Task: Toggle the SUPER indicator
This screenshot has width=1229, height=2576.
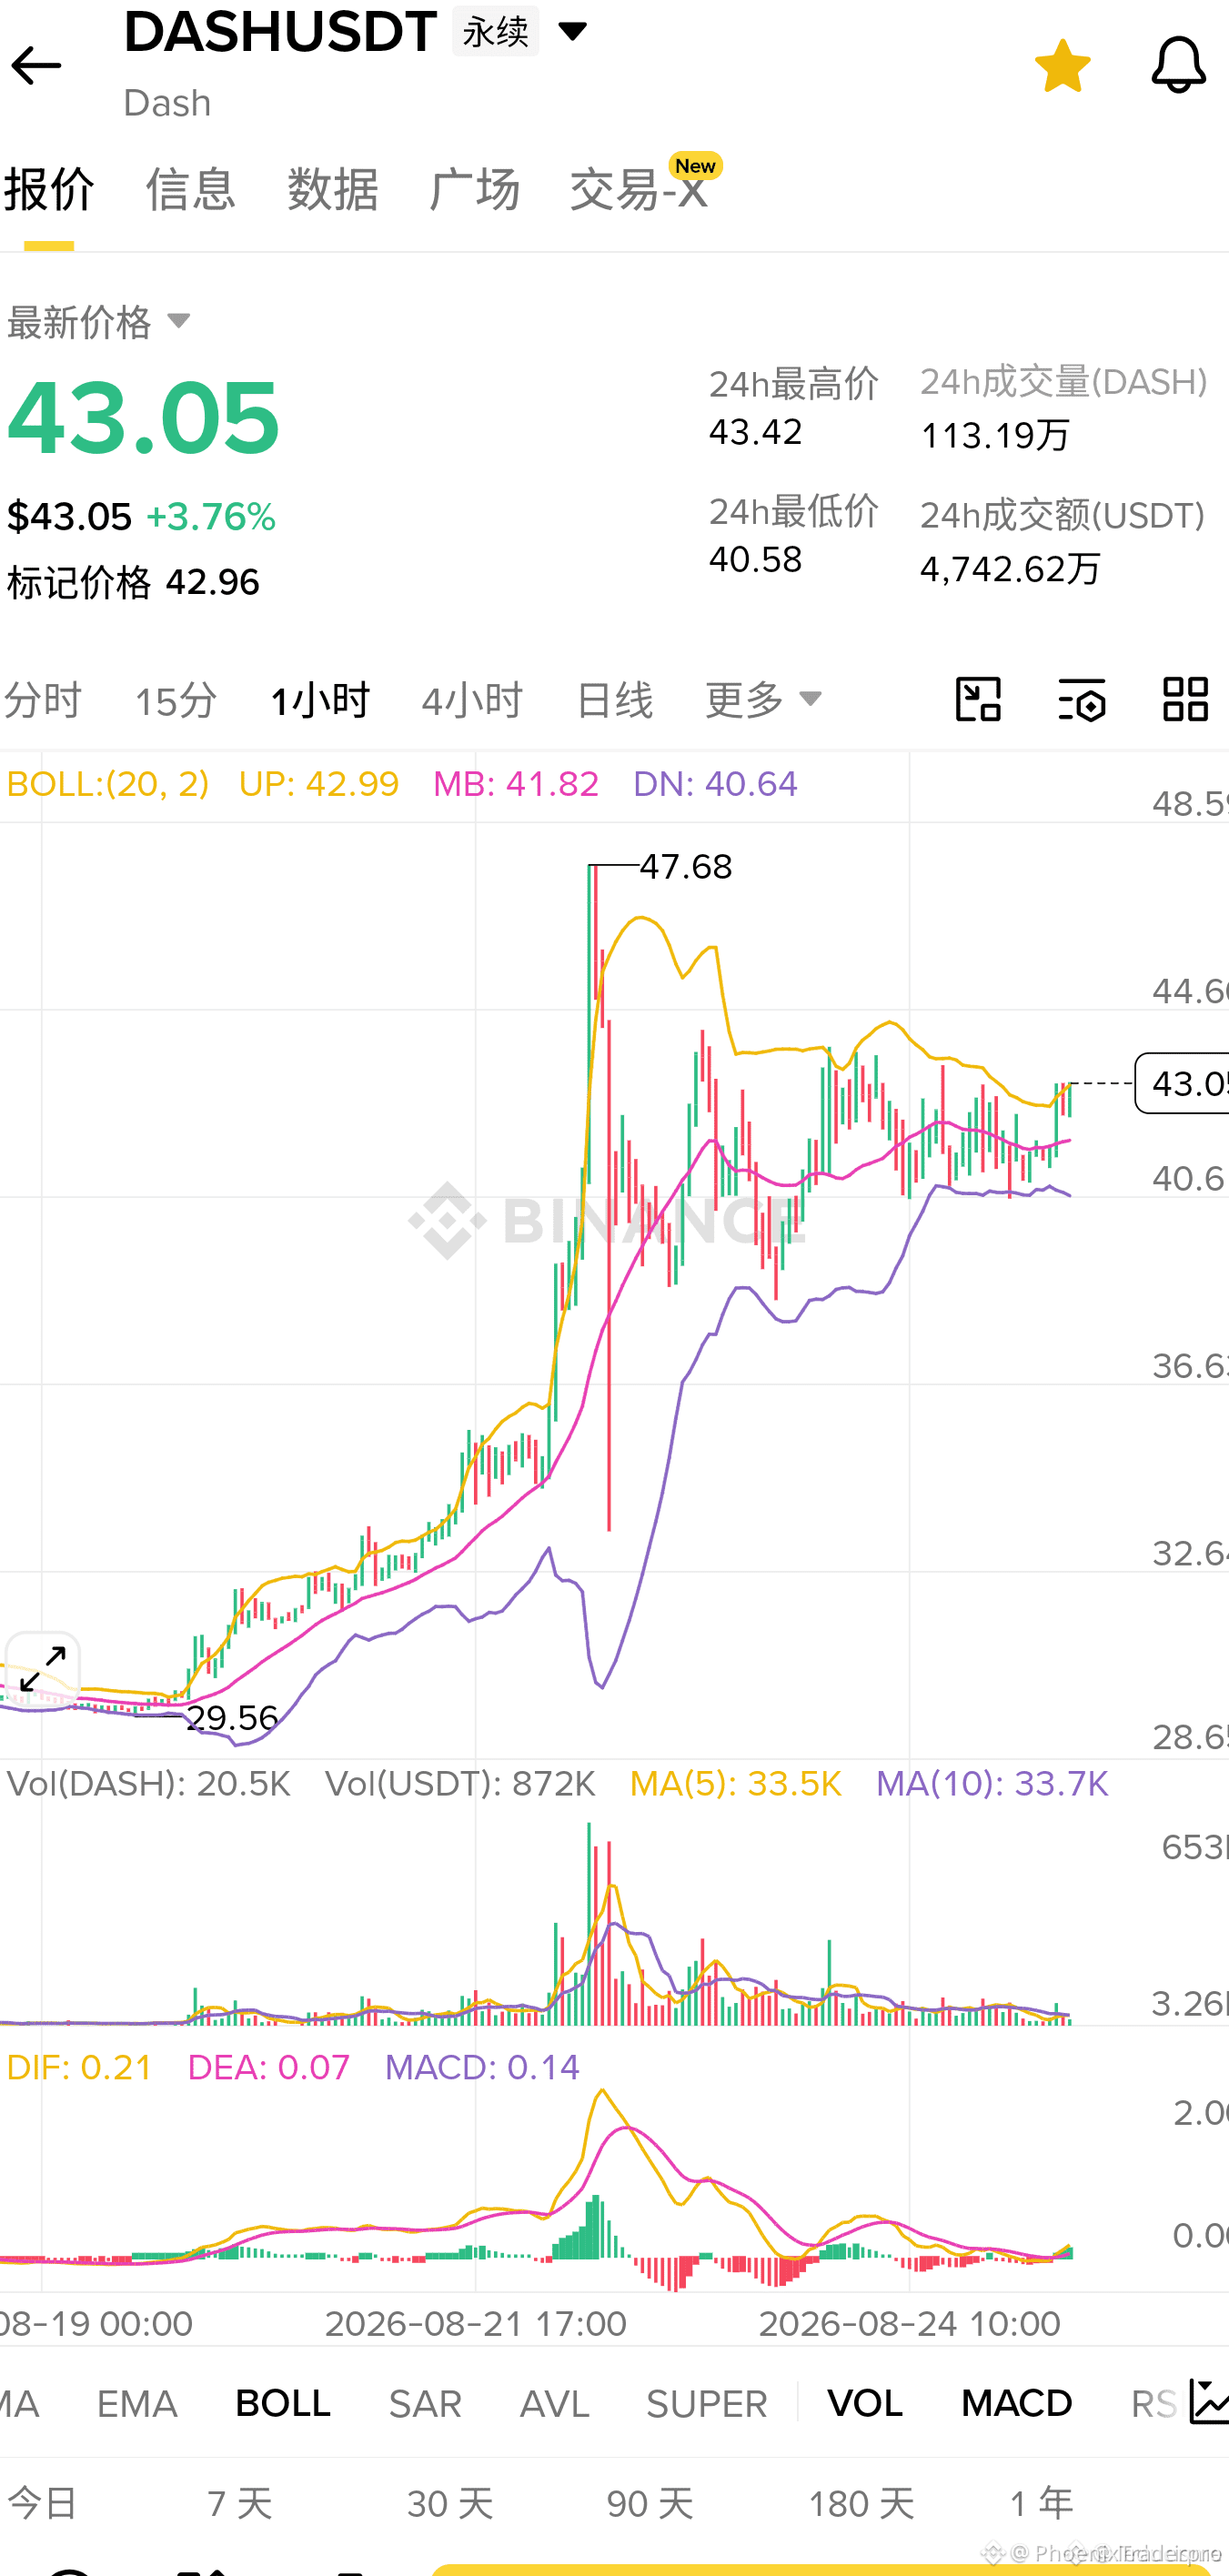Action: [707, 2404]
